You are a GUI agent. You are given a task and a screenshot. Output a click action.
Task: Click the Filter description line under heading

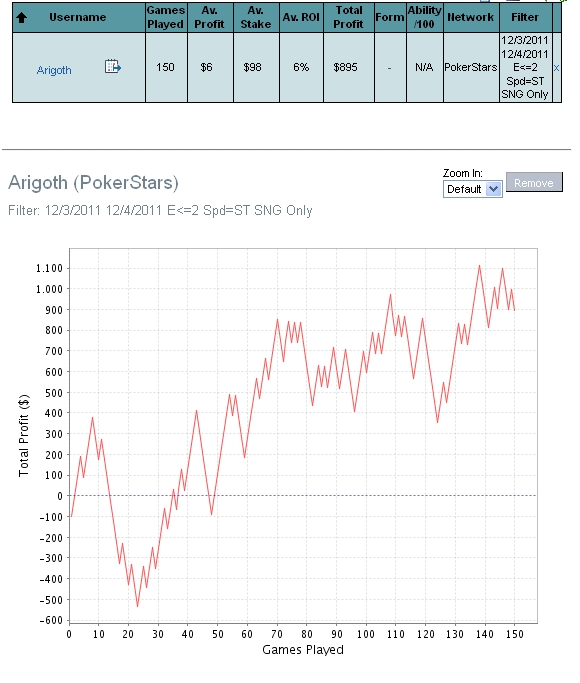coord(160,210)
